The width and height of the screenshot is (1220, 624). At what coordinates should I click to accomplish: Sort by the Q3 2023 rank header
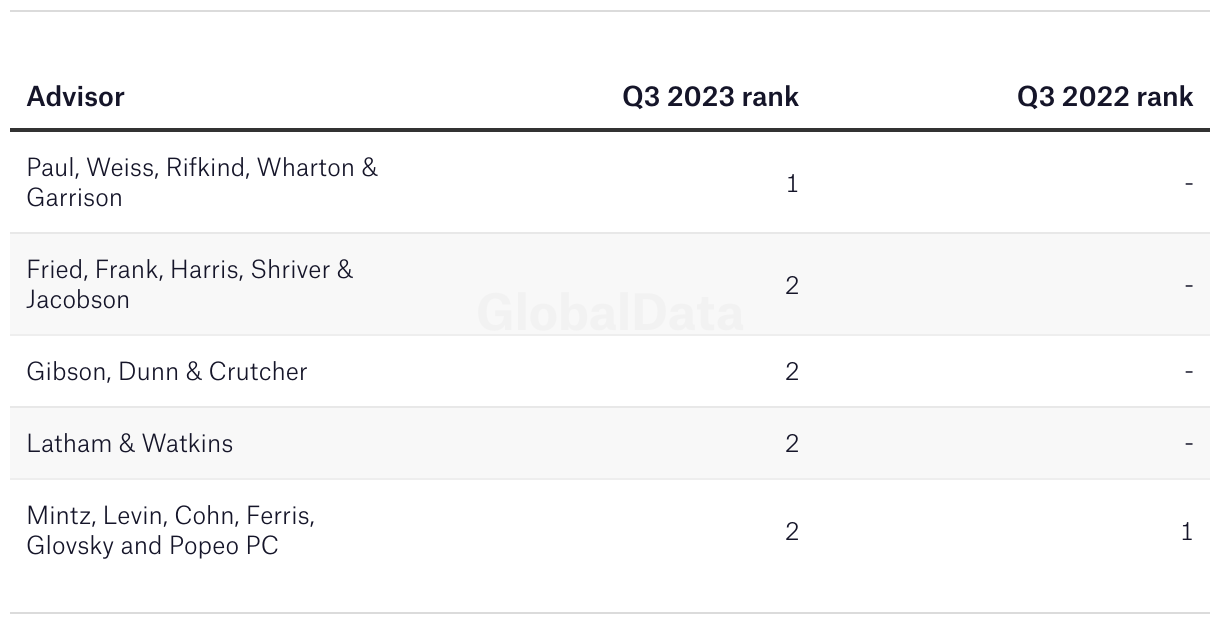coord(710,97)
